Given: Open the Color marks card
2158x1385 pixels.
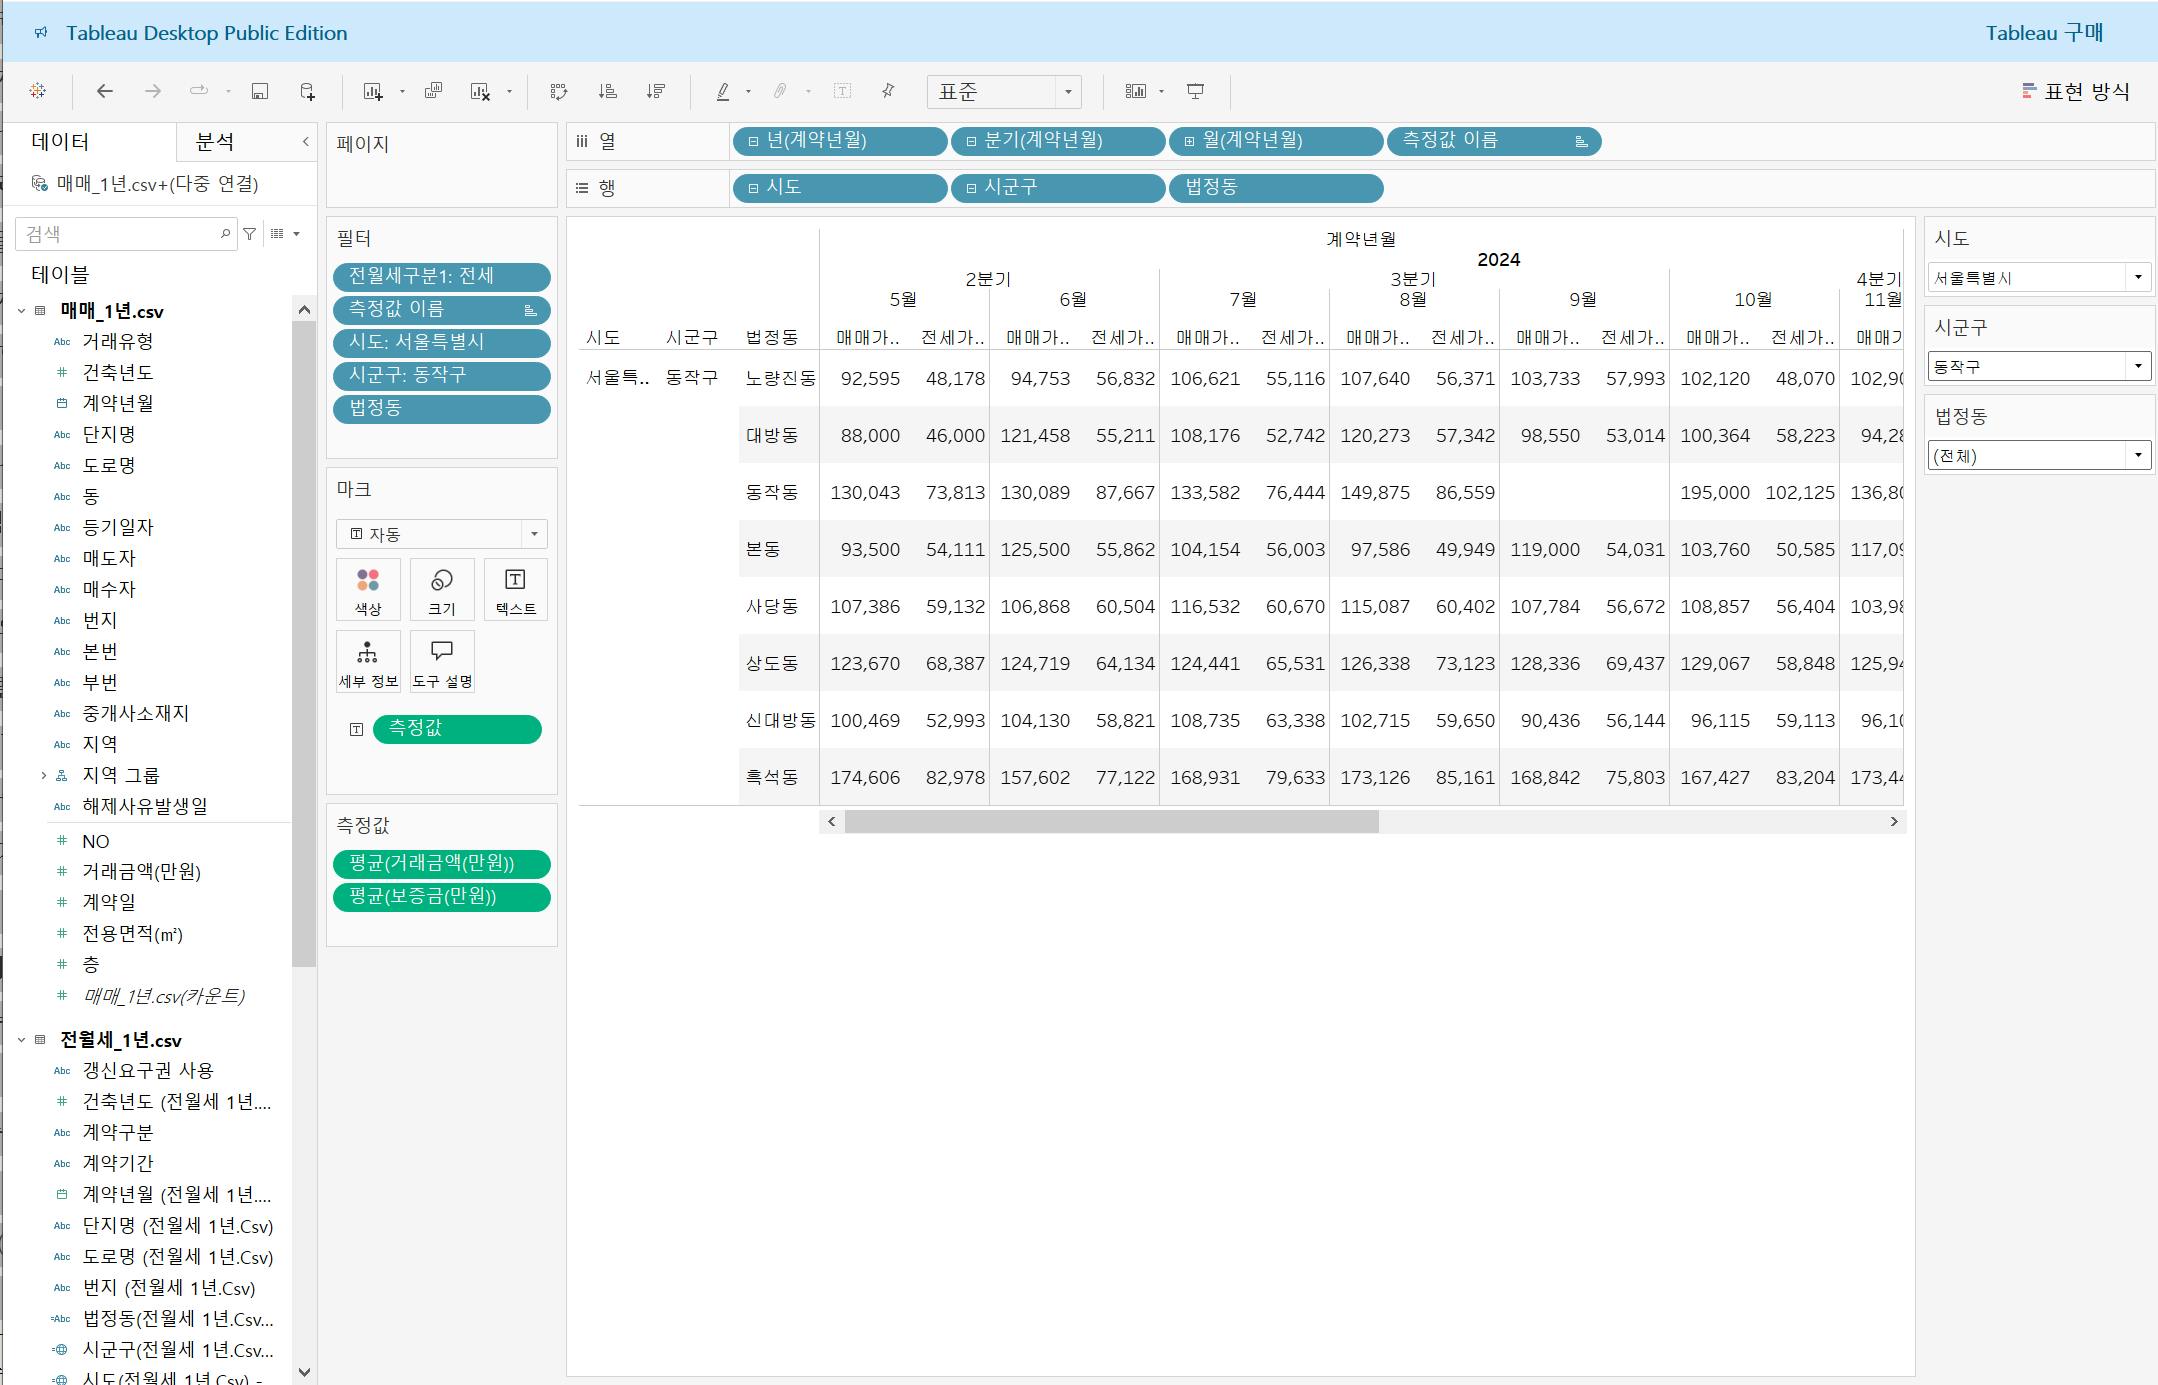Looking at the screenshot, I should click(368, 590).
